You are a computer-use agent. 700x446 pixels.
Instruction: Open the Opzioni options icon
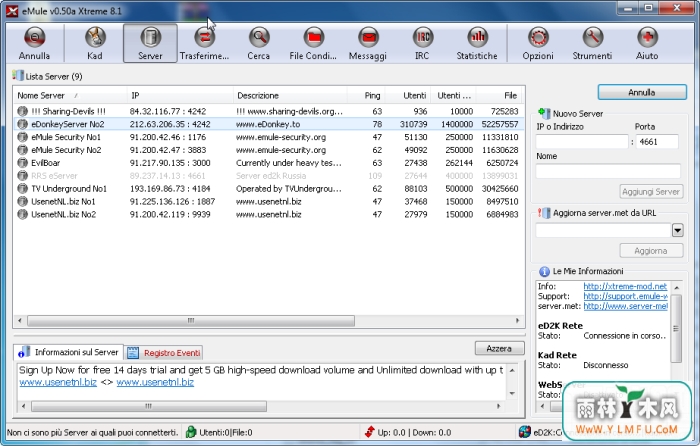538,38
